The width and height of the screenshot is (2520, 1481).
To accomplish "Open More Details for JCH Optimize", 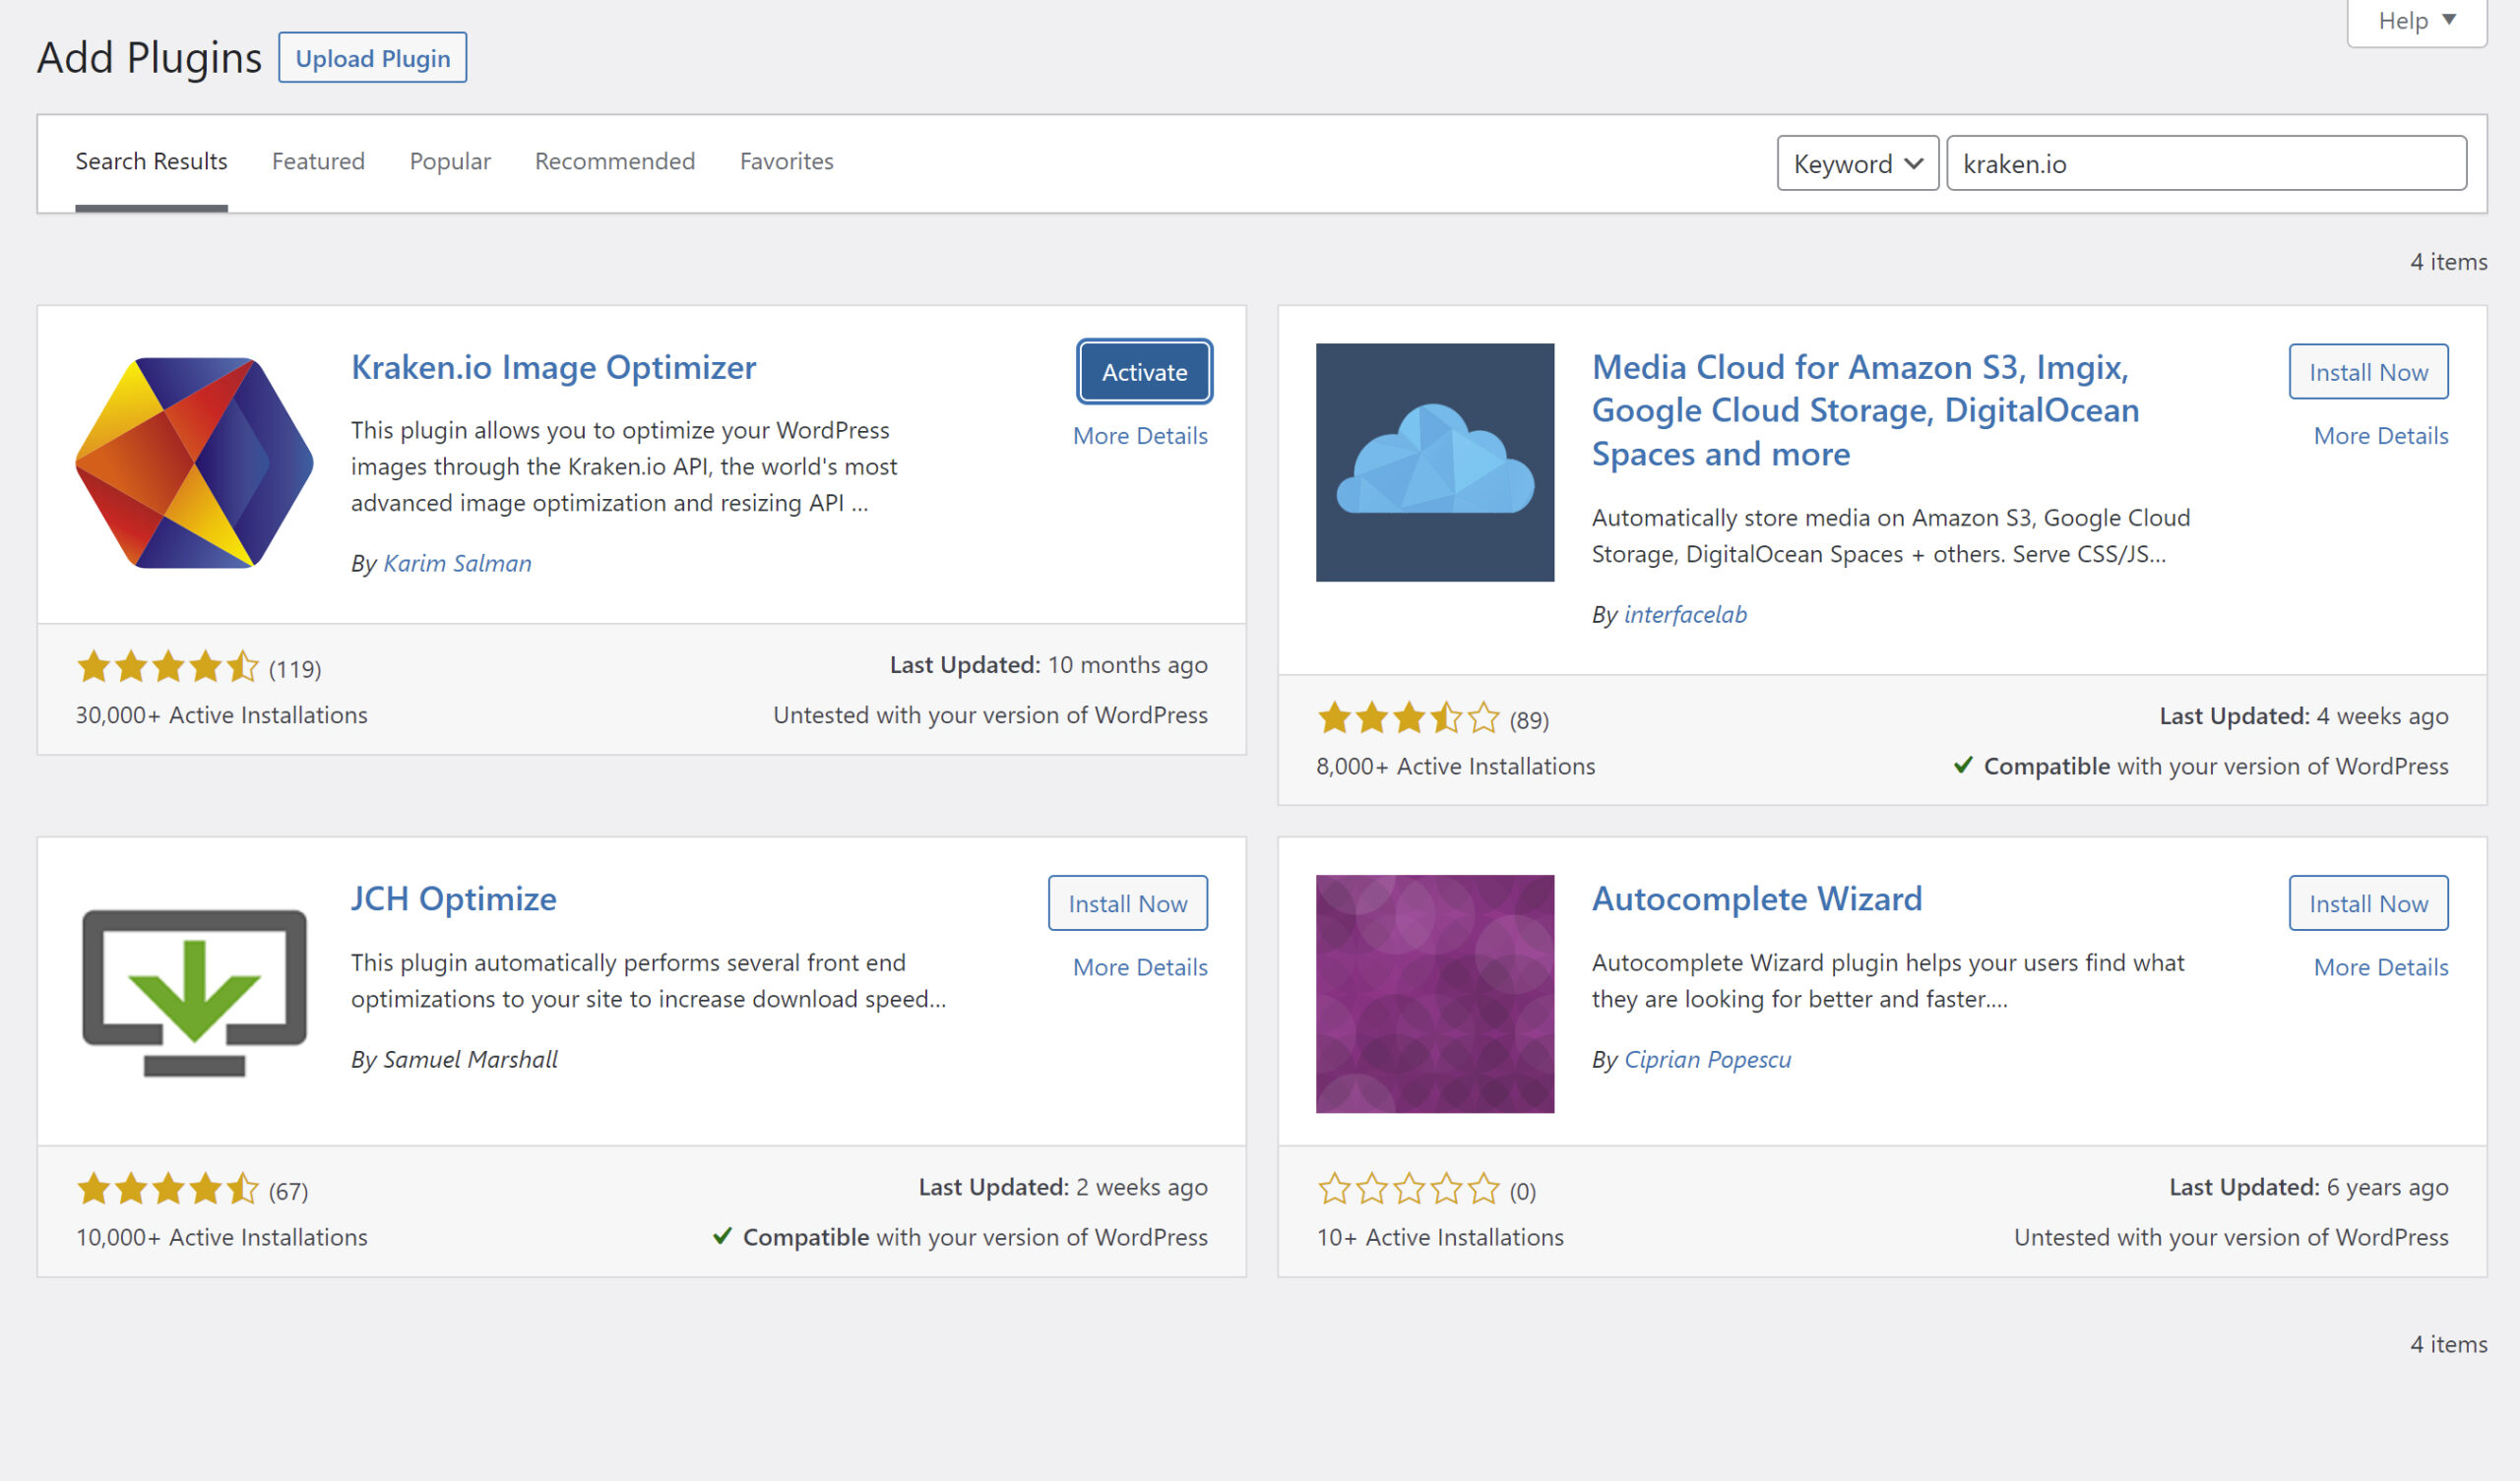I will point(1140,967).
